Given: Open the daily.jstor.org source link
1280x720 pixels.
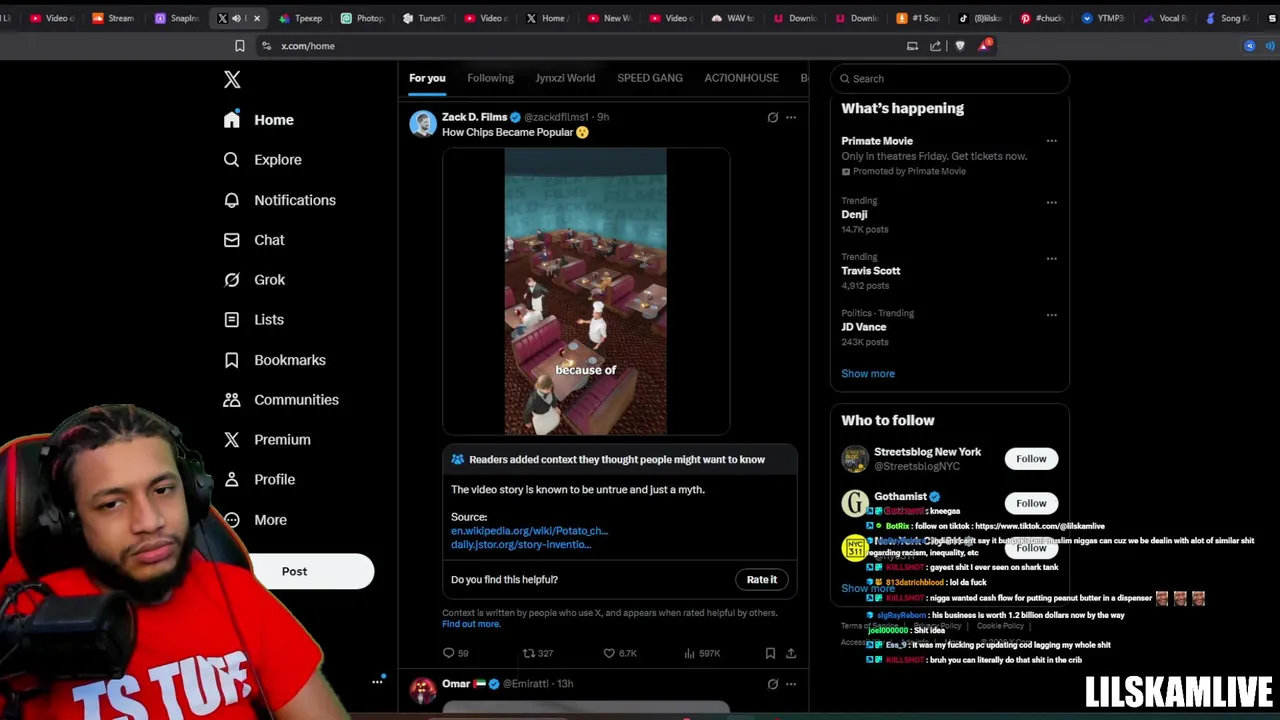Looking at the screenshot, I should (x=521, y=545).
